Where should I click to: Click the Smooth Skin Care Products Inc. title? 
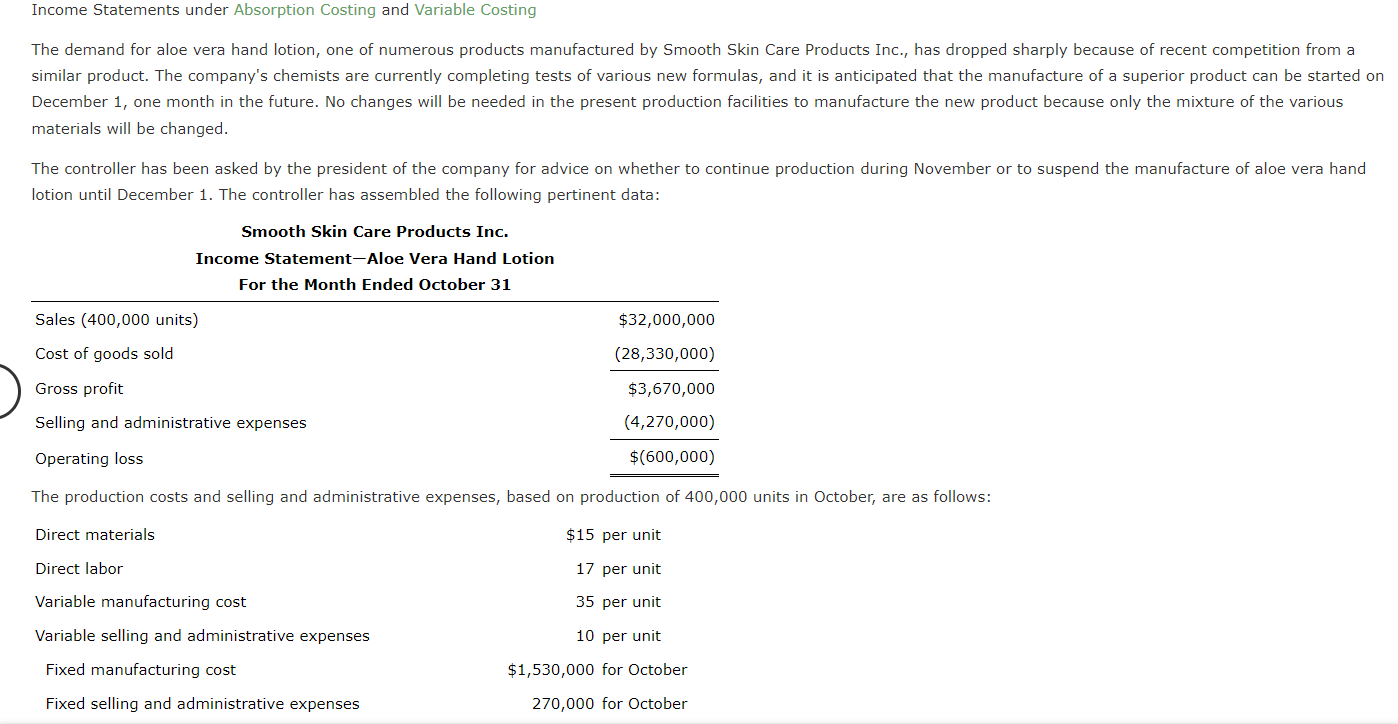tap(374, 231)
